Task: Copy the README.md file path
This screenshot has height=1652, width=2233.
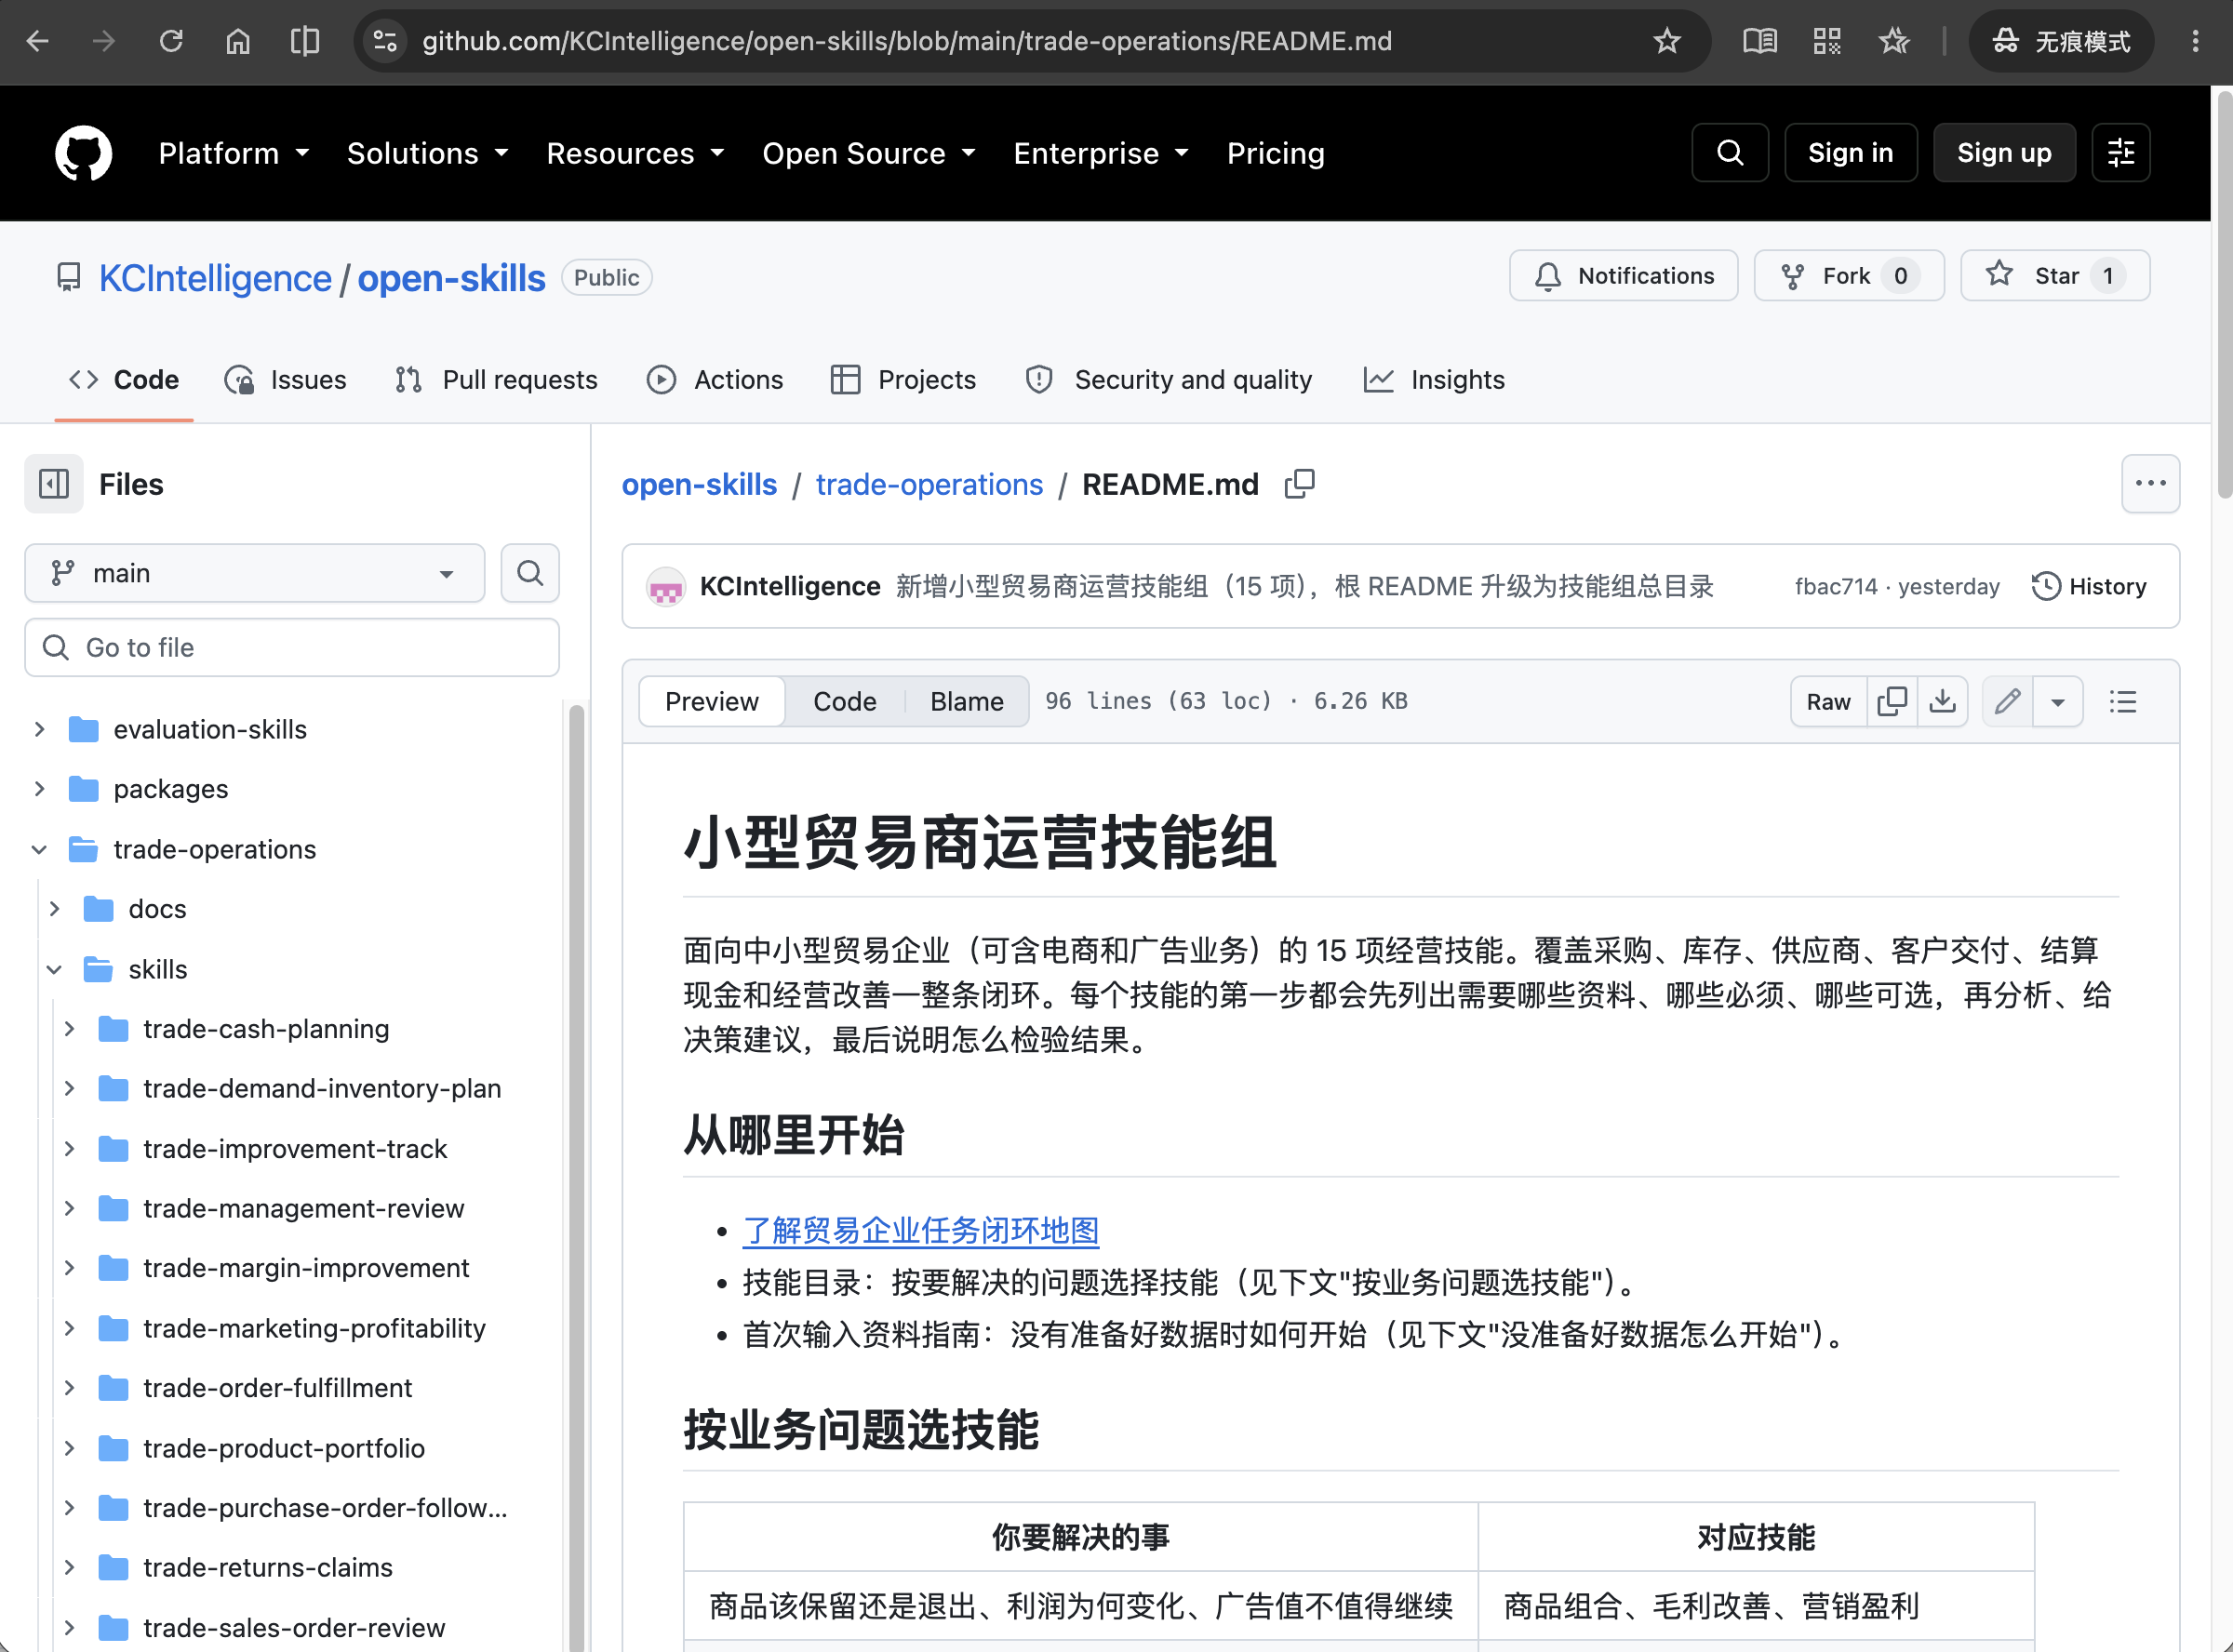Action: click(x=1299, y=484)
